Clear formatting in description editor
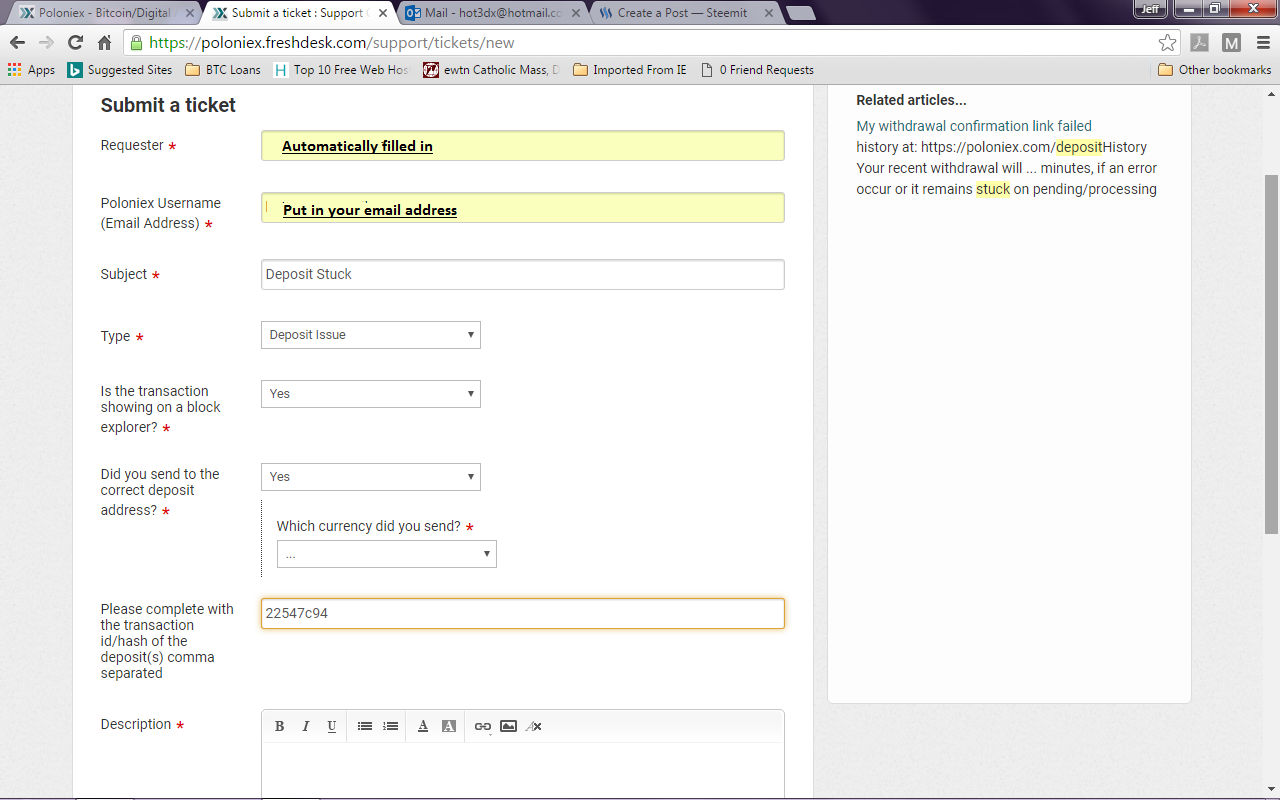This screenshot has width=1280, height=800. click(x=535, y=726)
